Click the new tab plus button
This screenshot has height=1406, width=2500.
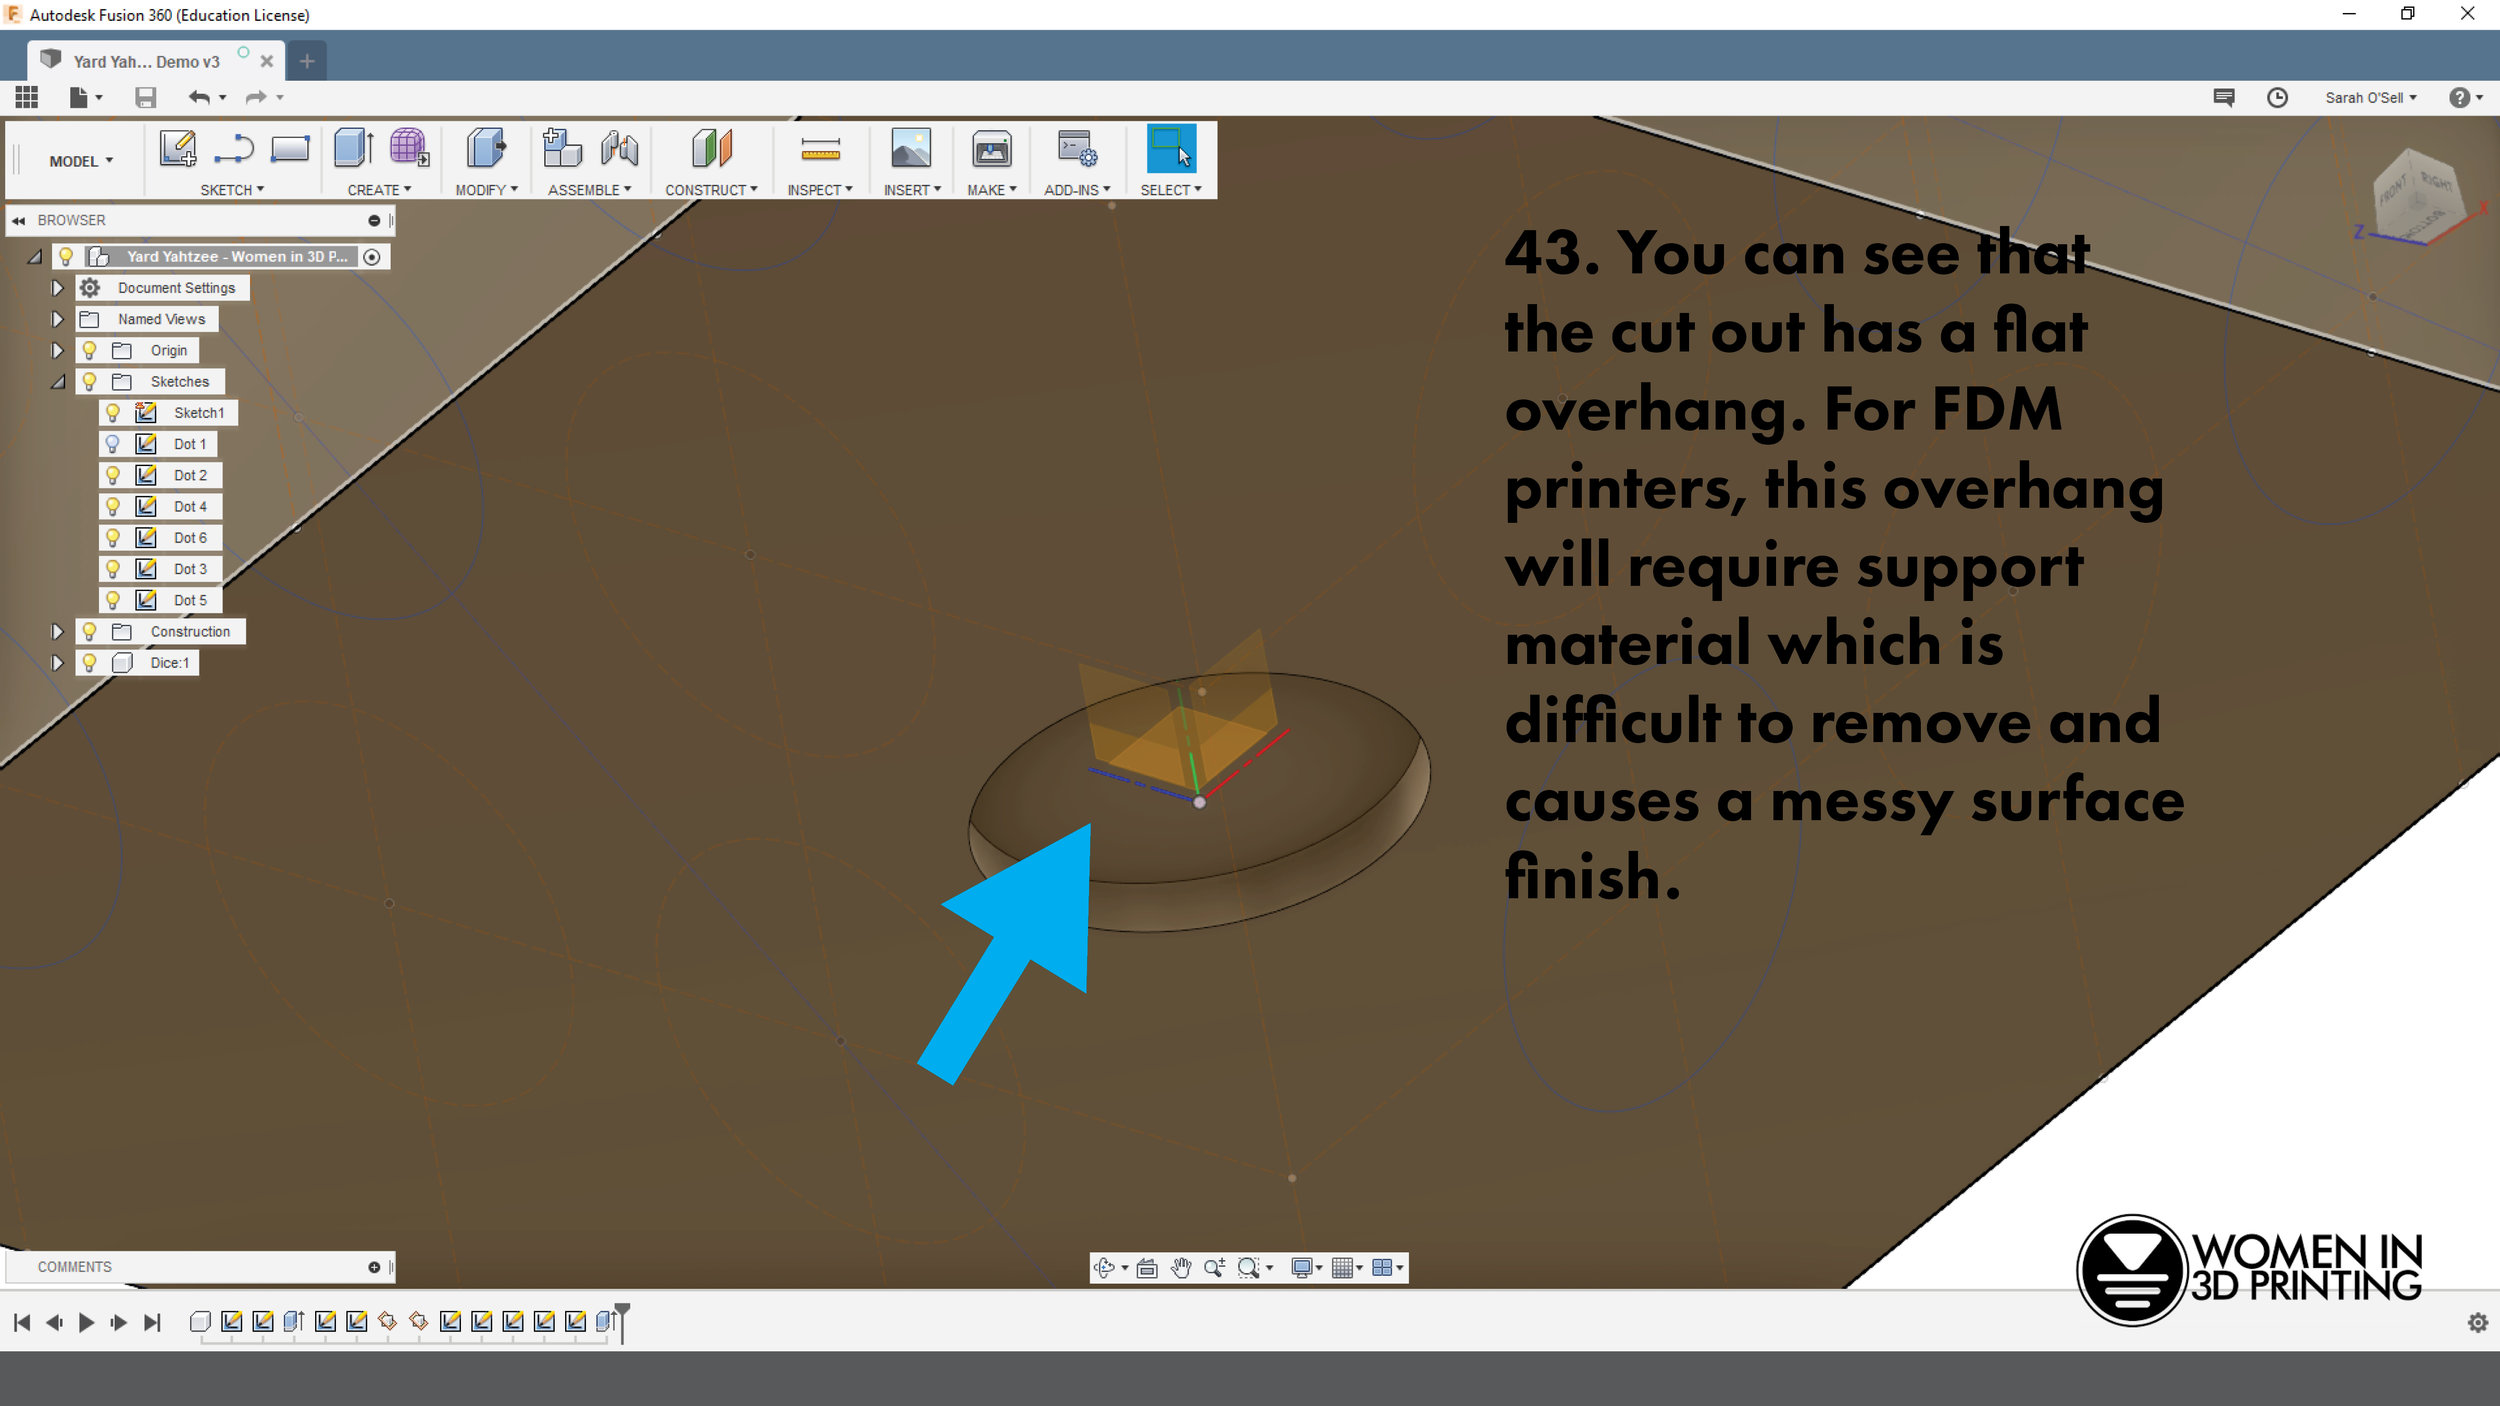pyautogui.click(x=306, y=60)
